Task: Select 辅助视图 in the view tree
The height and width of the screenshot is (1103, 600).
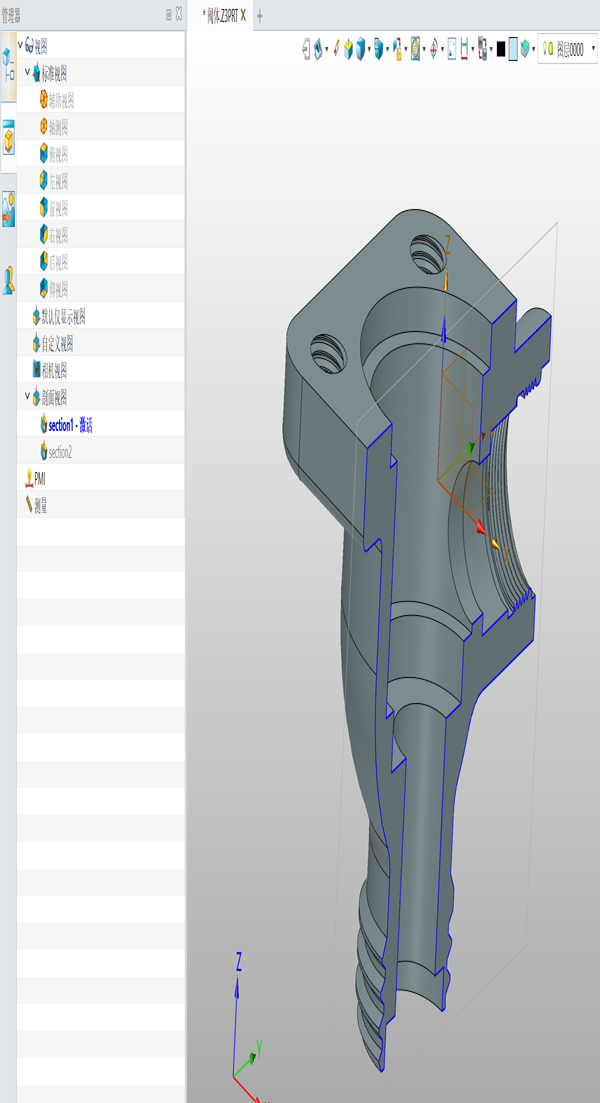Action: (x=61, y=100)
